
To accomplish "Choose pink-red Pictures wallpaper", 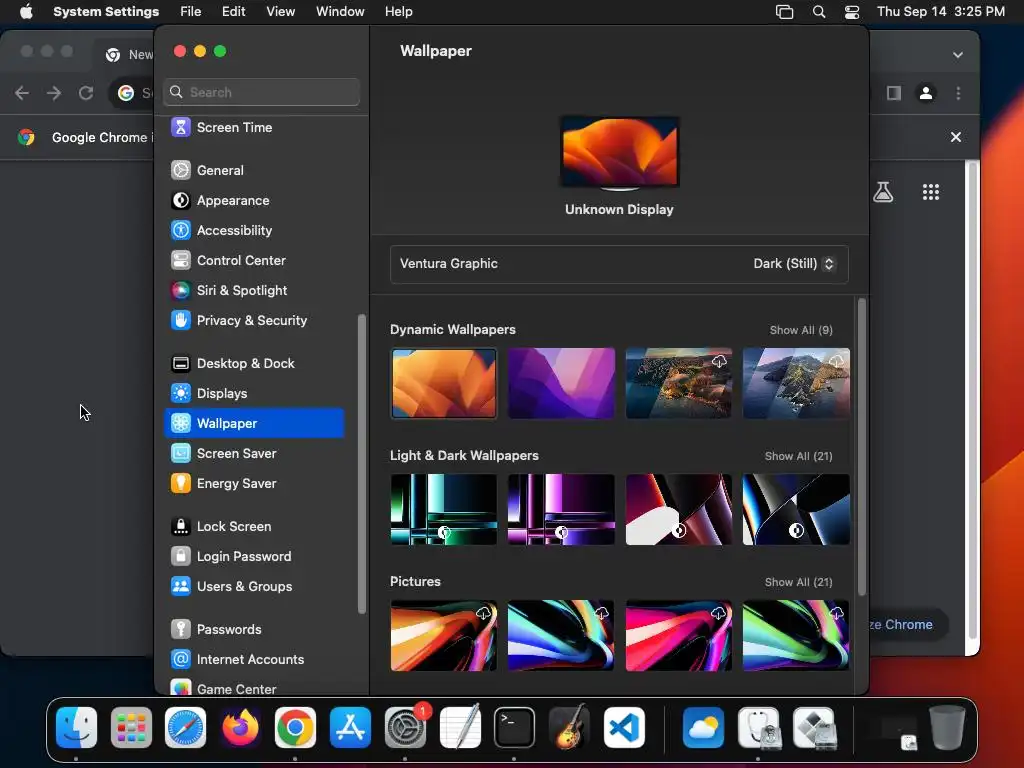I will point(679,635).
